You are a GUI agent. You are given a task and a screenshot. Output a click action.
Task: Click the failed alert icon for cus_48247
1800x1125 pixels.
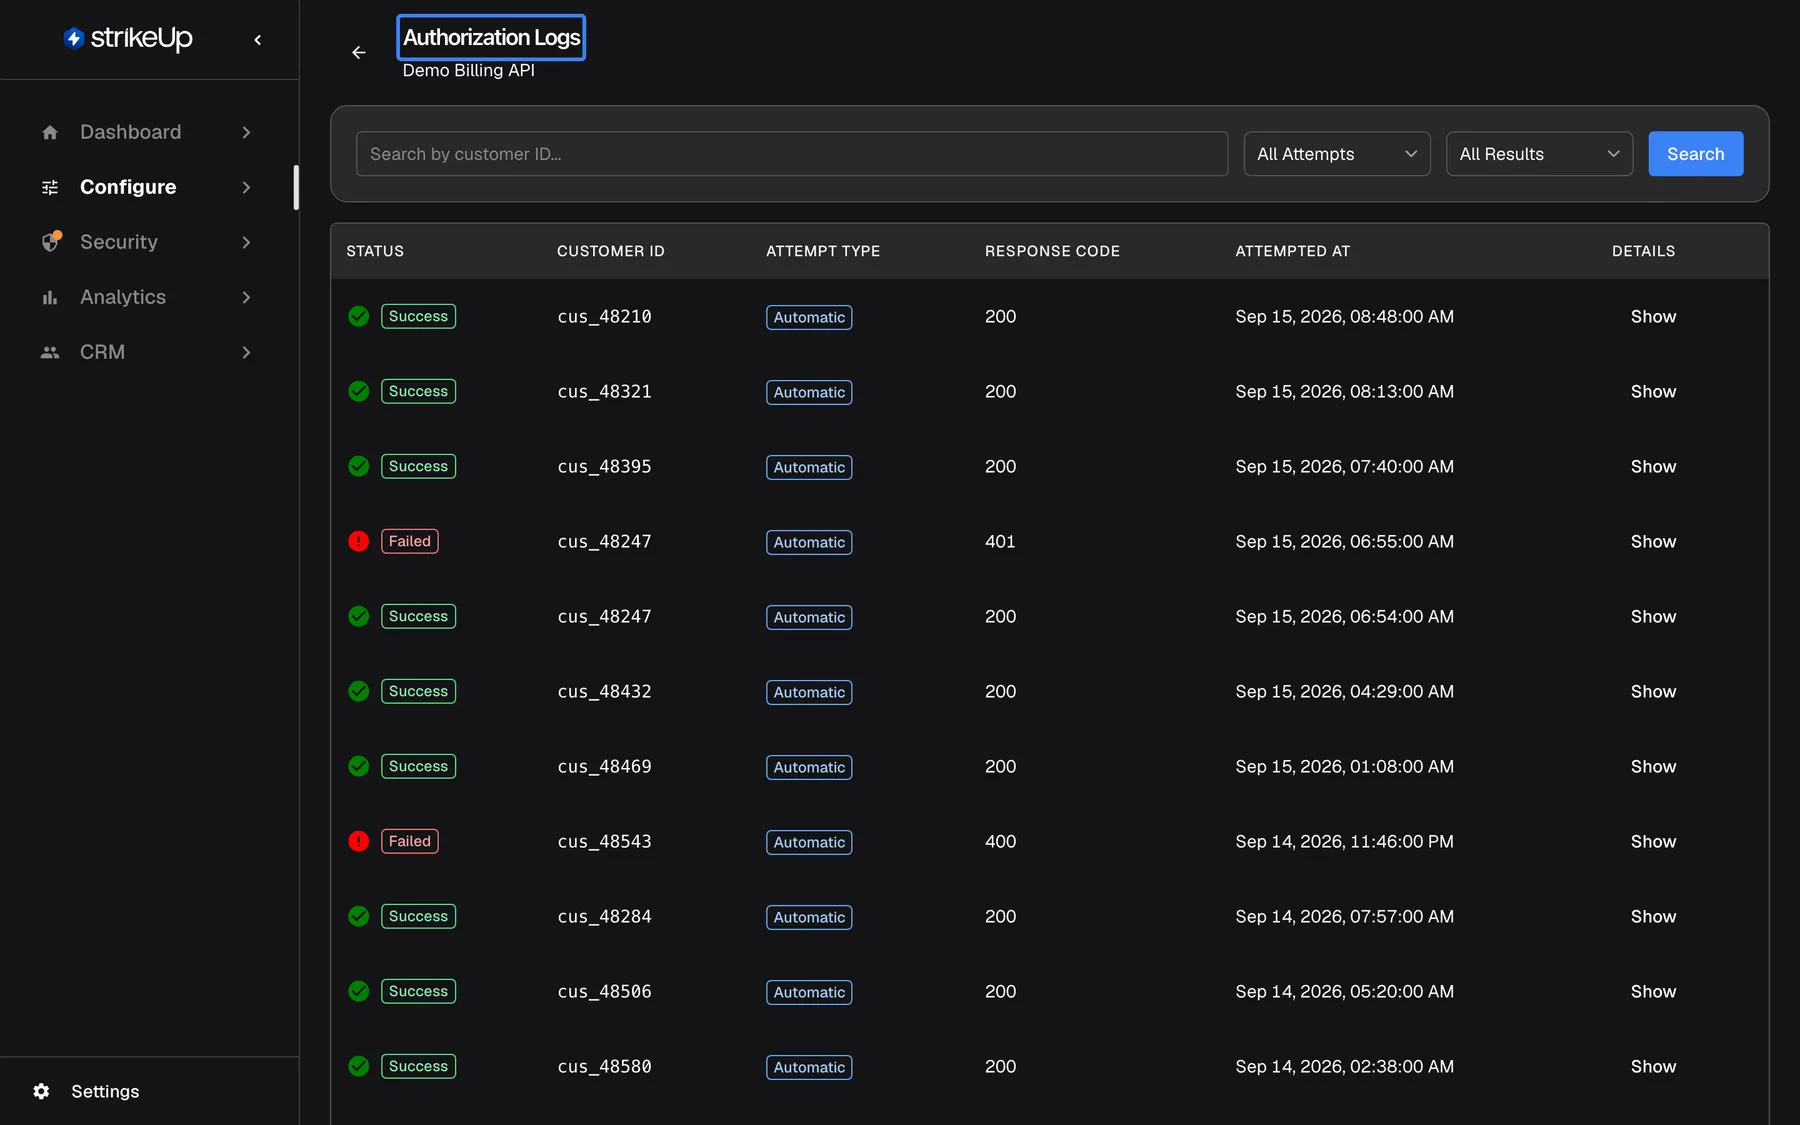coord(359,541)
